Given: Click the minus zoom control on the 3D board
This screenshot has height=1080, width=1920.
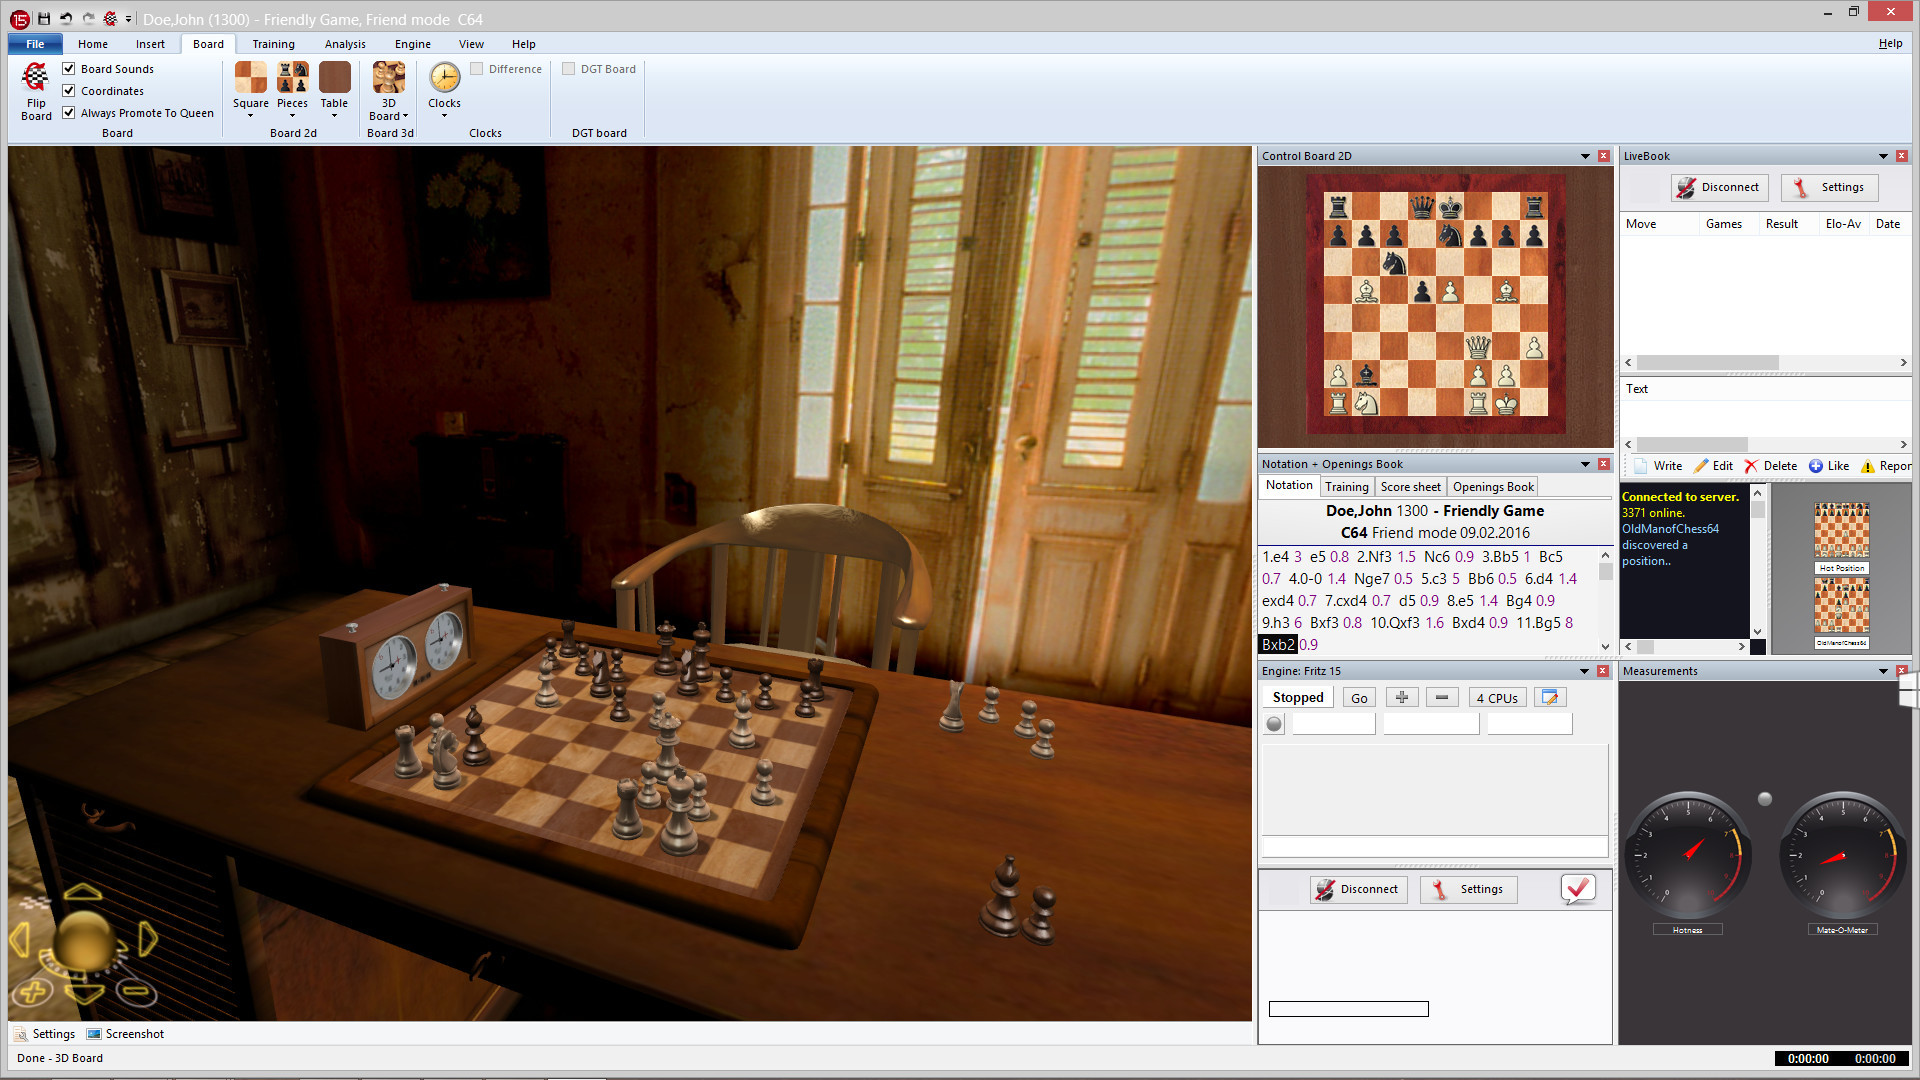Looking at the screenshot, I should pyautogui.click(x=137, y=993).
